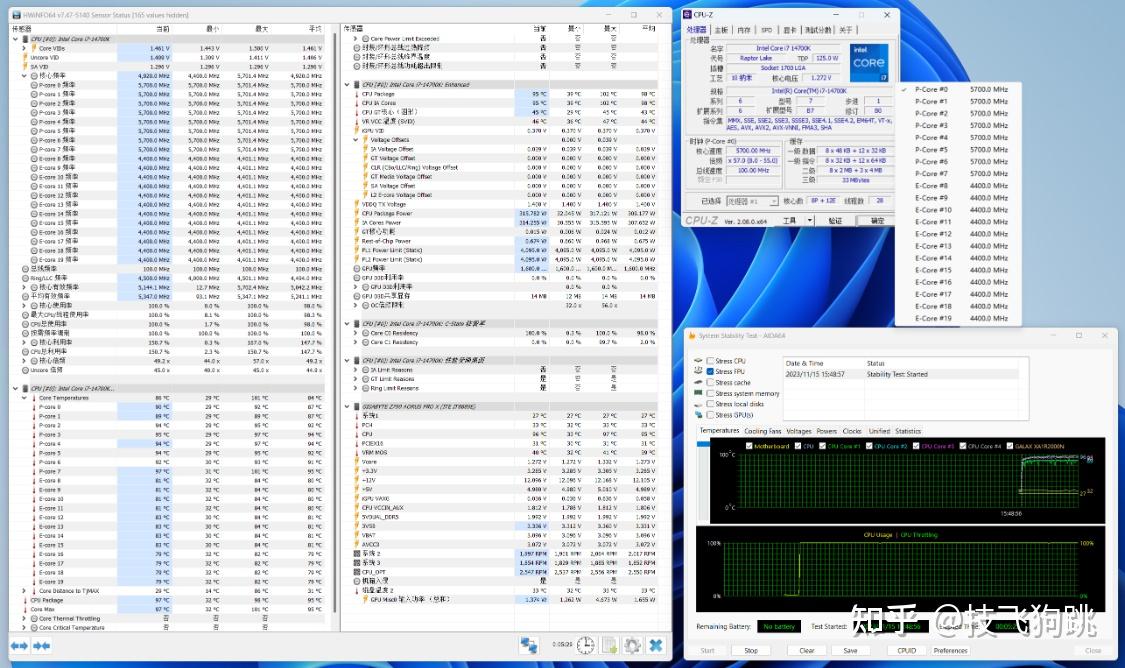
Task: Expand Core Distance to TjMAX row
Action: tap(24, 591)
